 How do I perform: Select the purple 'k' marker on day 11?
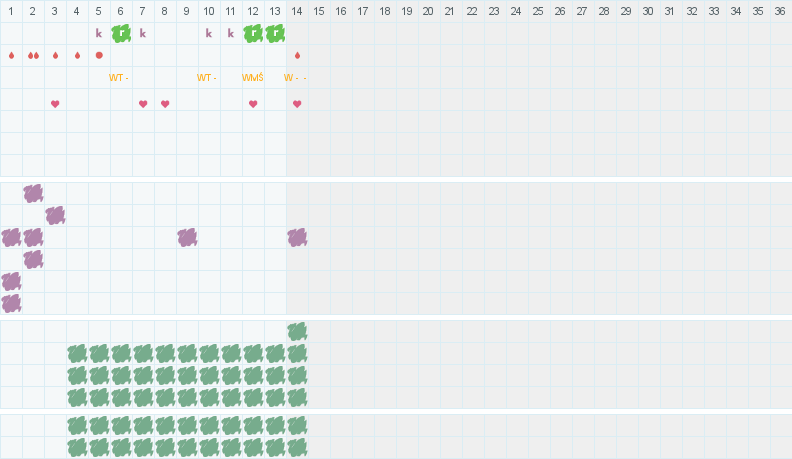click(x=231, y=33)
